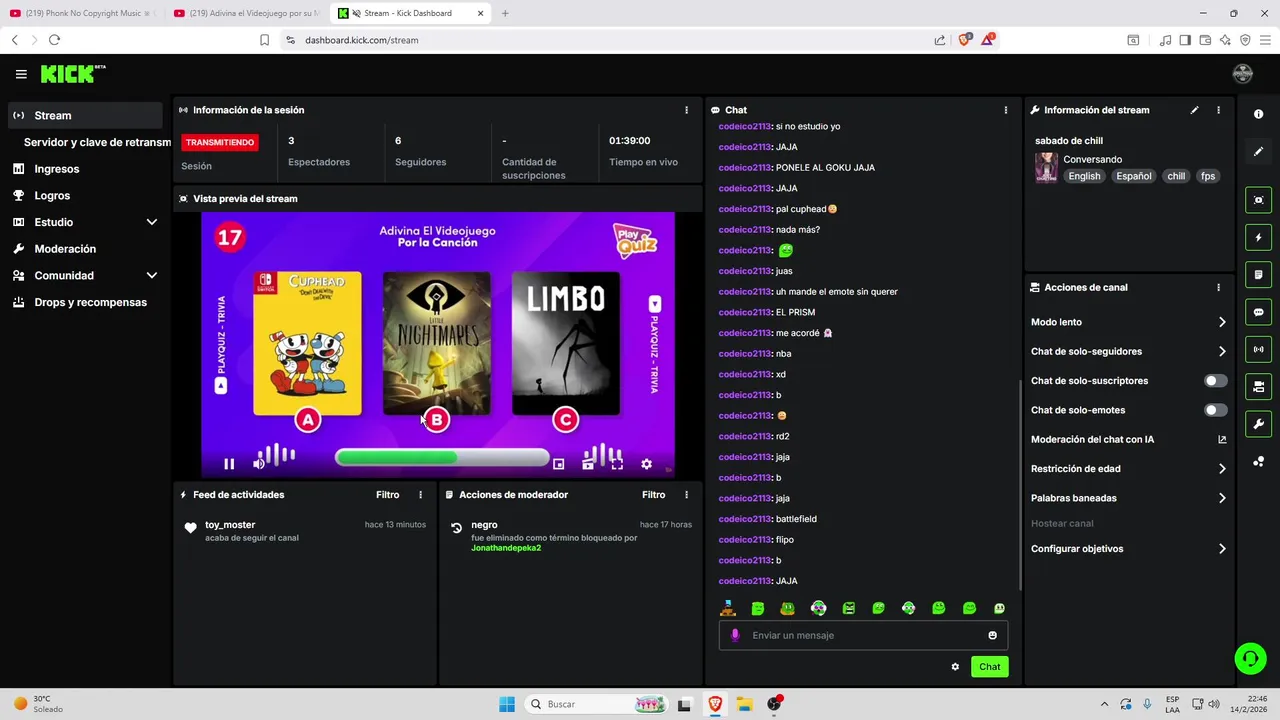This screenshot has height=720, width=1280.
Task: Open Windows Start menu
Action: (x=507, y=704)
